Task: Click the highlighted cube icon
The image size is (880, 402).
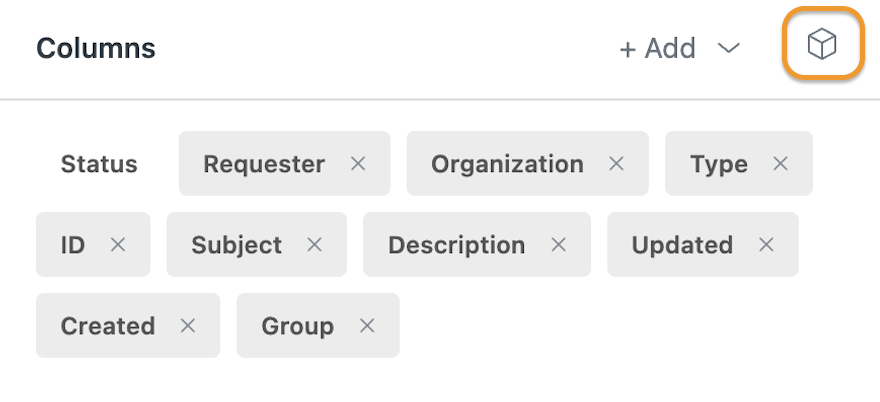Action: tap(822, 44)
